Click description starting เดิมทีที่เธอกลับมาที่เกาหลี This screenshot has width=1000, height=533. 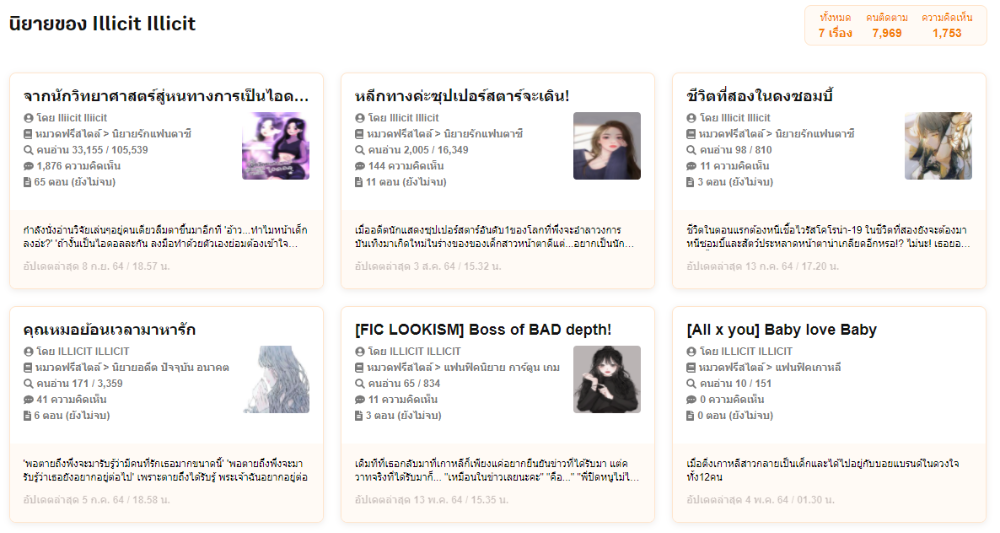point(497,470)
